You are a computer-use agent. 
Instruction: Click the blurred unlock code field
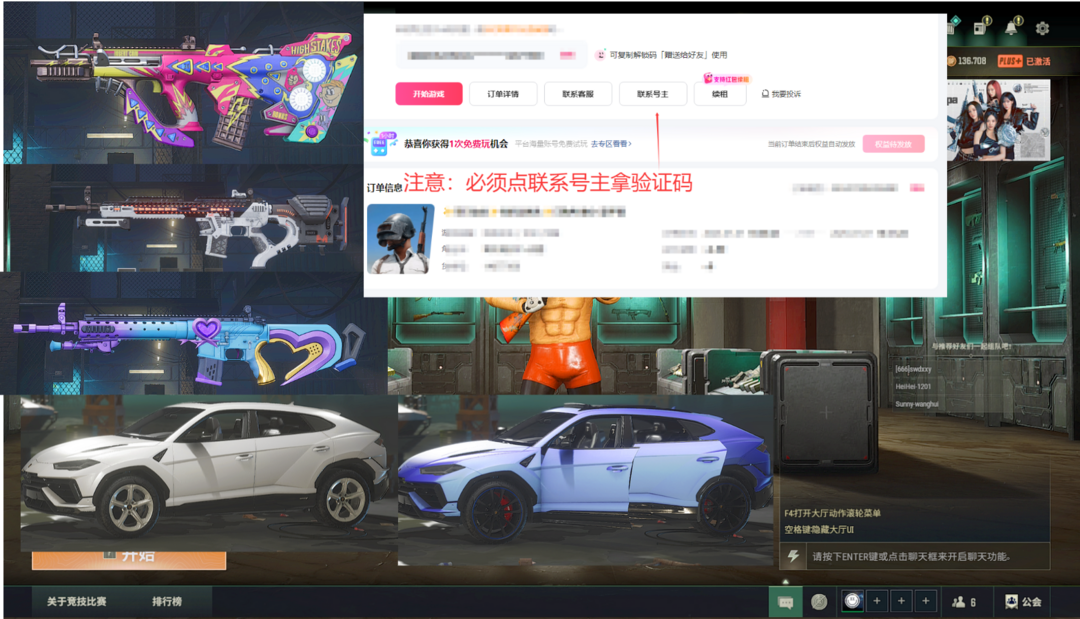[492, 55]
